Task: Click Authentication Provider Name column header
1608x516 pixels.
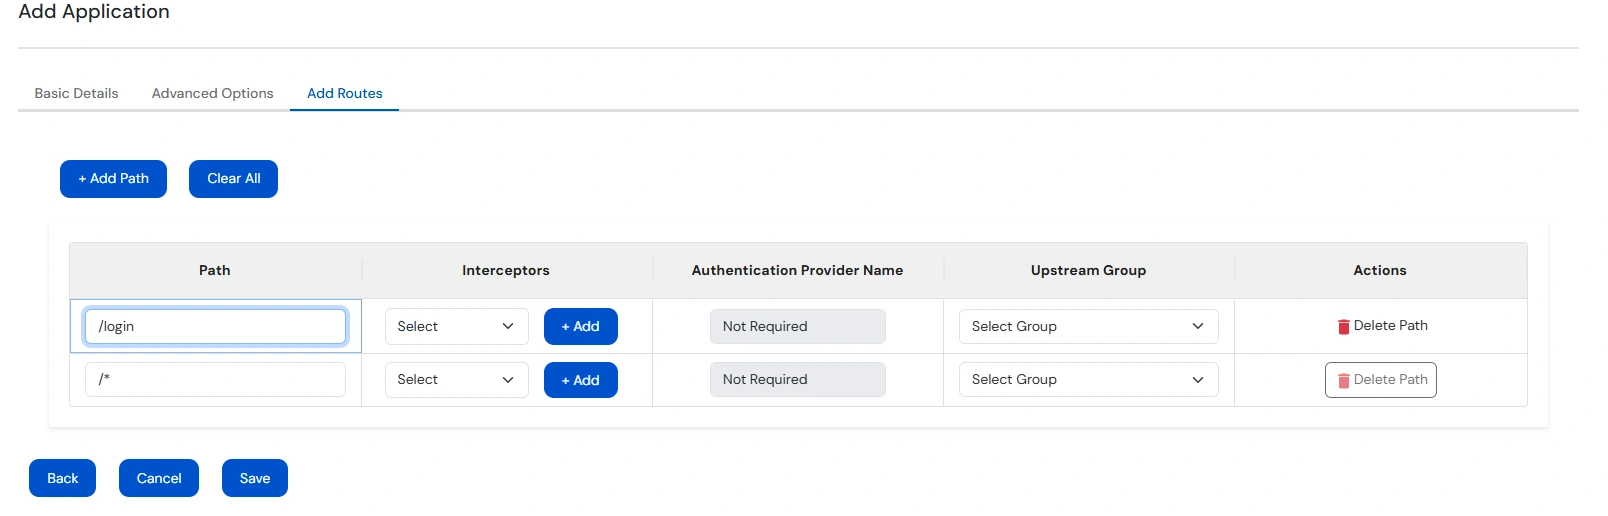Action: point(797,270)
